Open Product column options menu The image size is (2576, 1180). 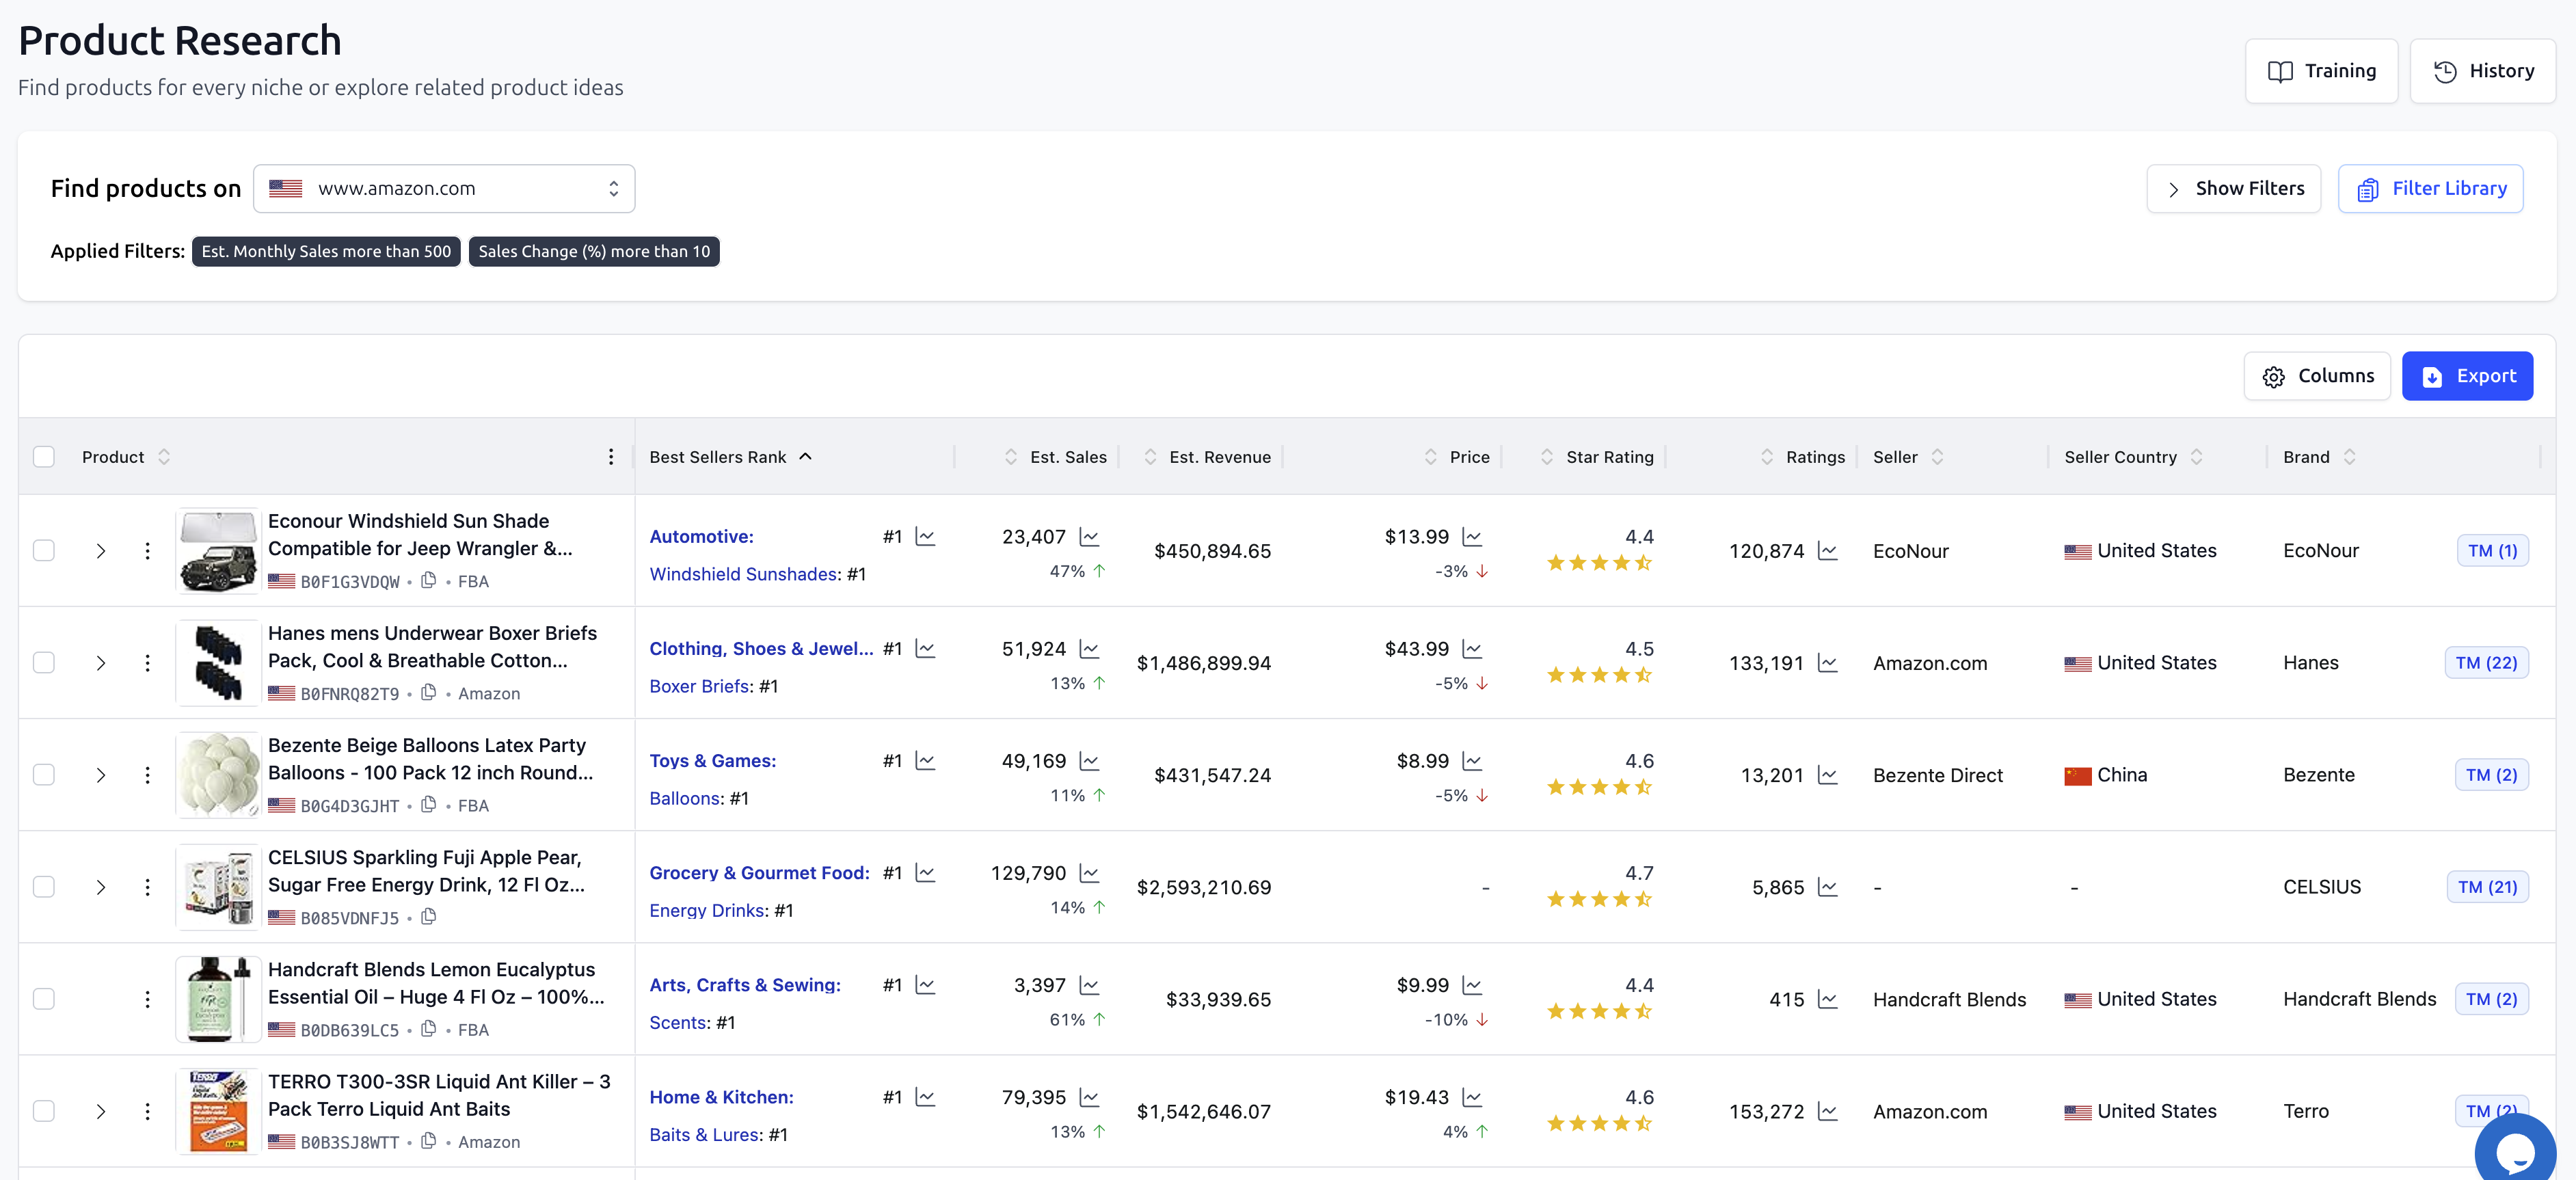tap(611, 457)
